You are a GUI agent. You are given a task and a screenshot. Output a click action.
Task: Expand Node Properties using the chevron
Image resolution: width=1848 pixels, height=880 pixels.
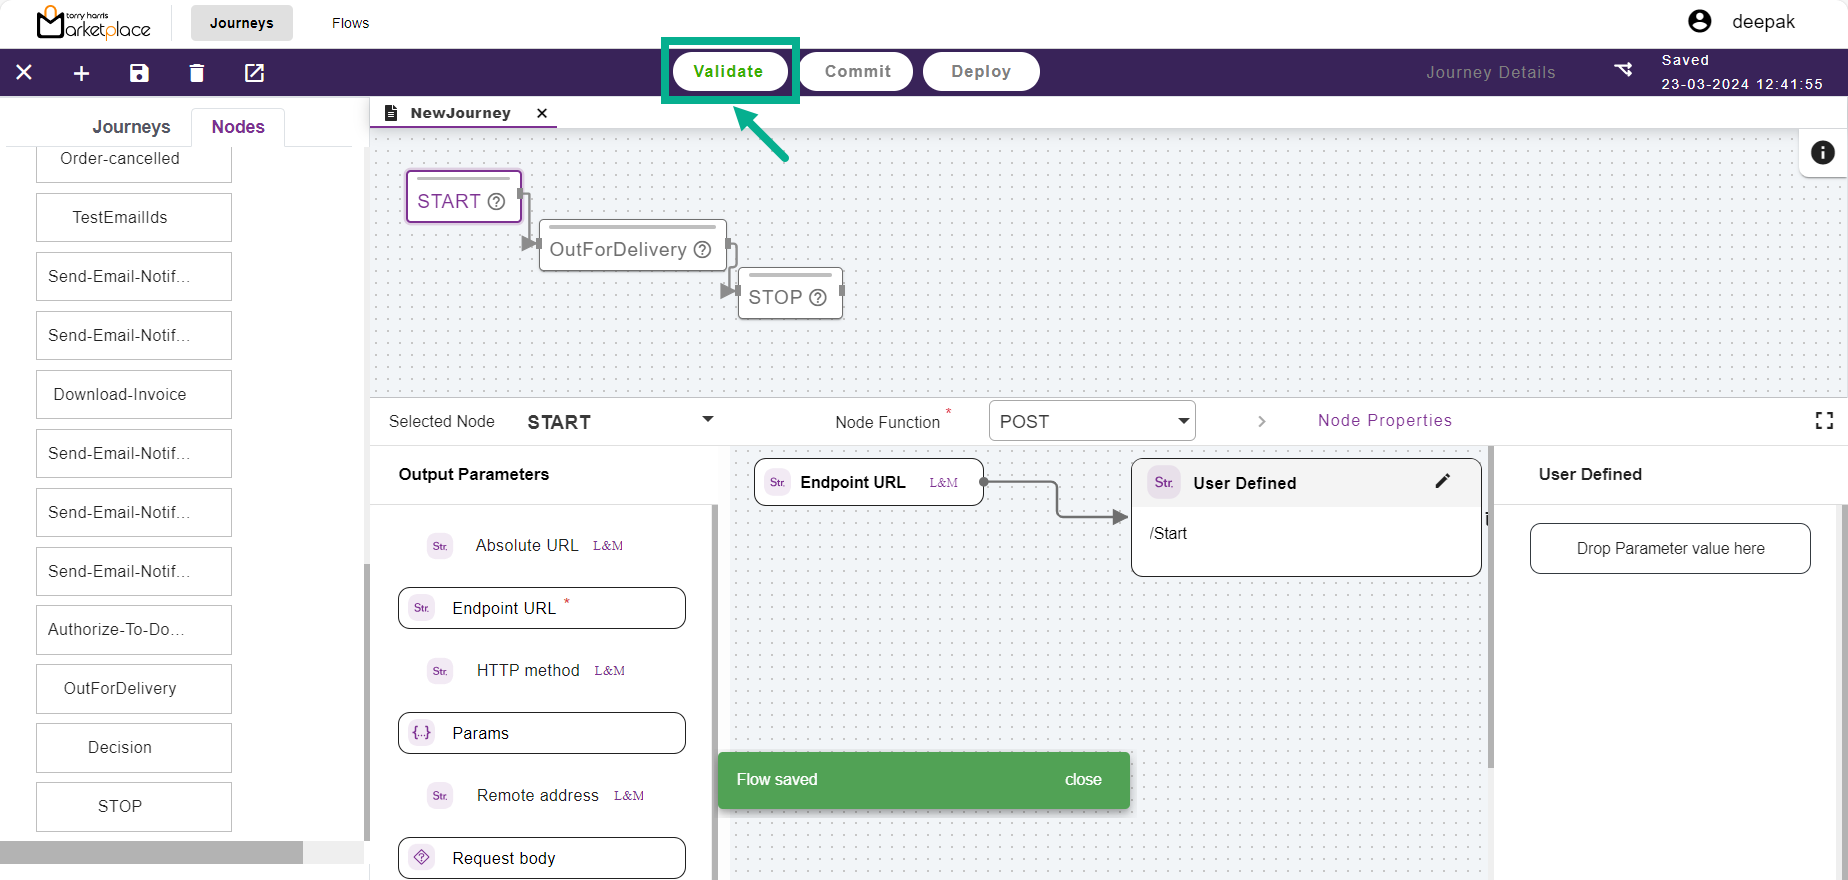[1262, 421]
